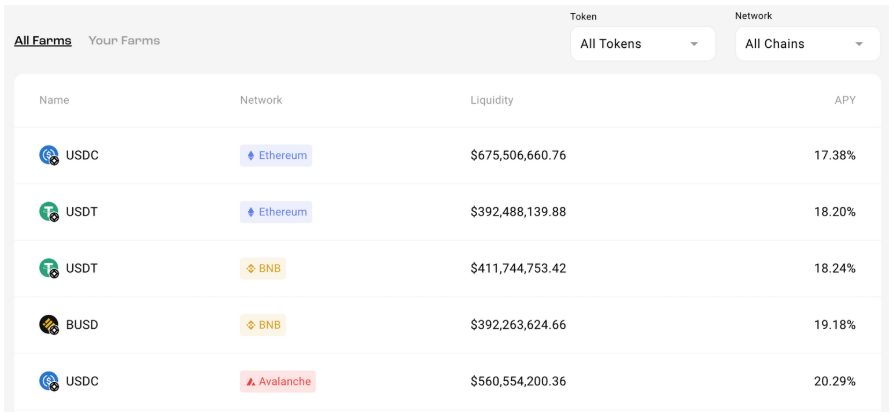This screenshot has width=894, height=418.
Task: Expand the Token filter dropdown arrow
Action: [694, 44]
